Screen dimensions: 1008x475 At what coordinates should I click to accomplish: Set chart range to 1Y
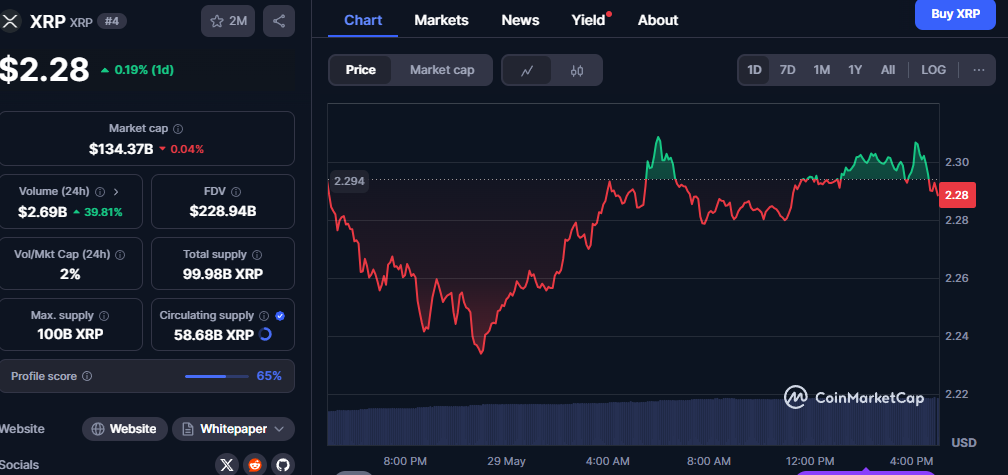tap(855, 70)
